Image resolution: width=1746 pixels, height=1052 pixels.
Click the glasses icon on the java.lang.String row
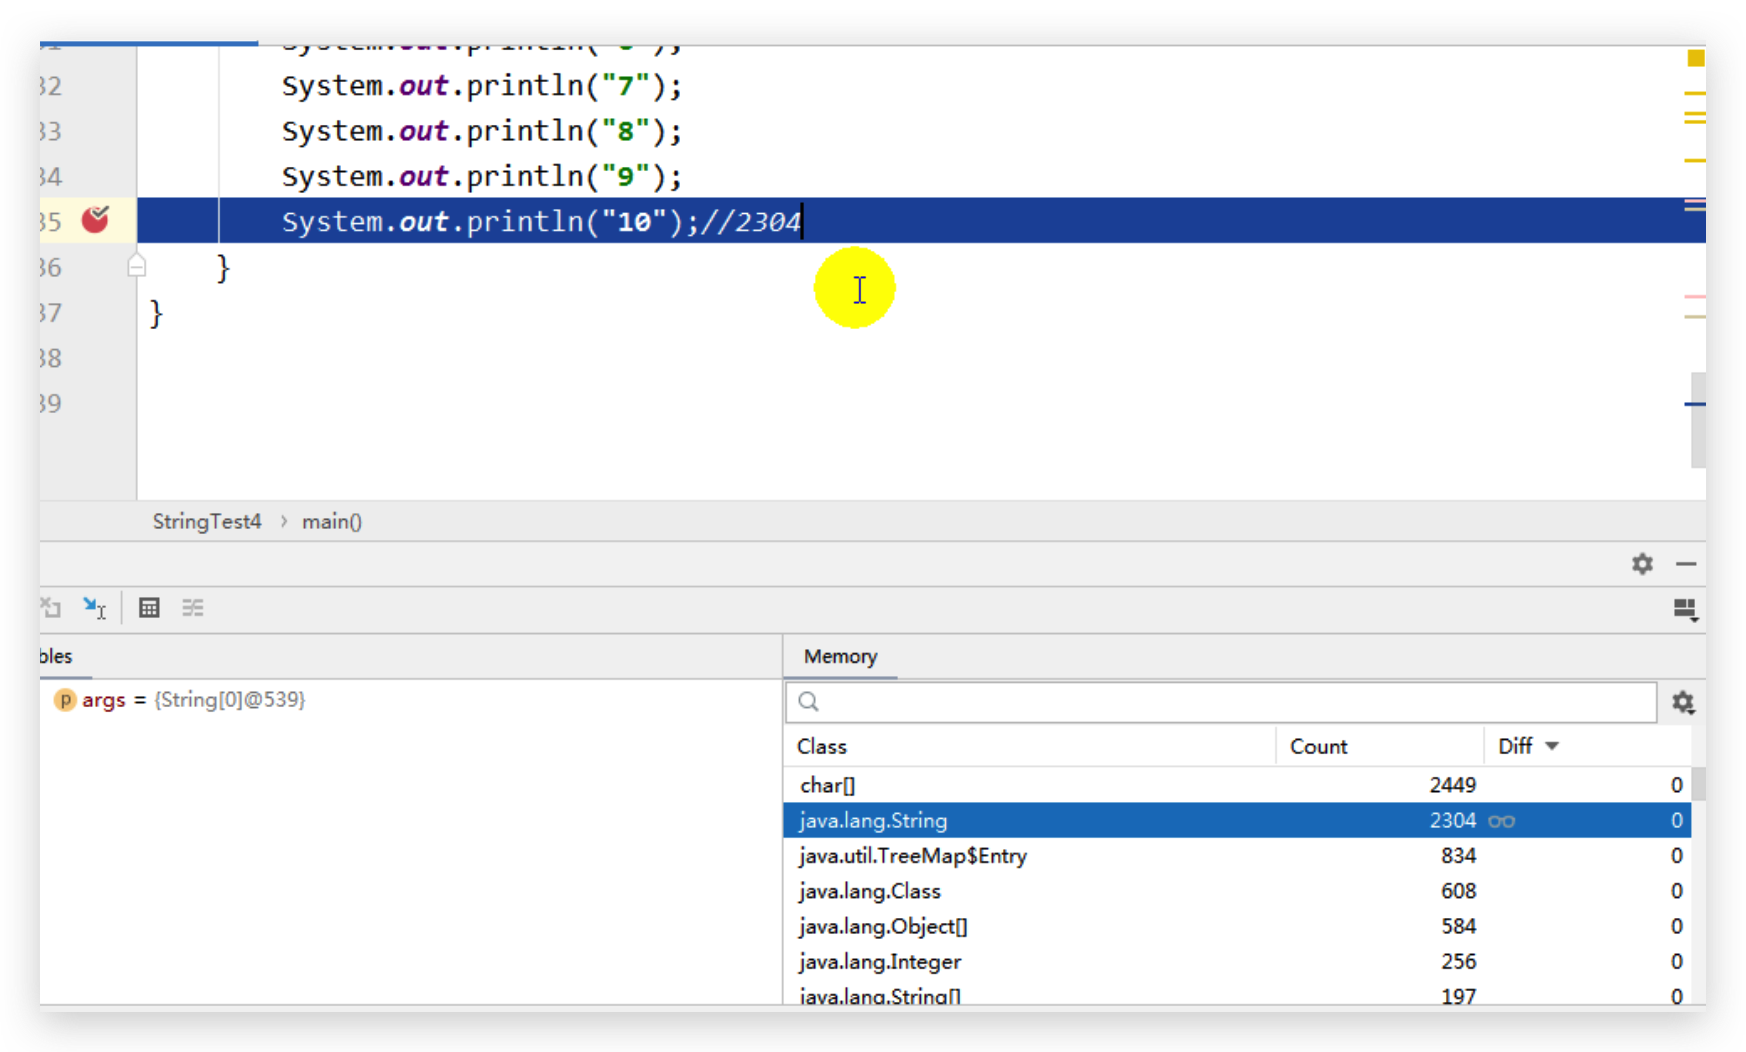coord(1501,821)
